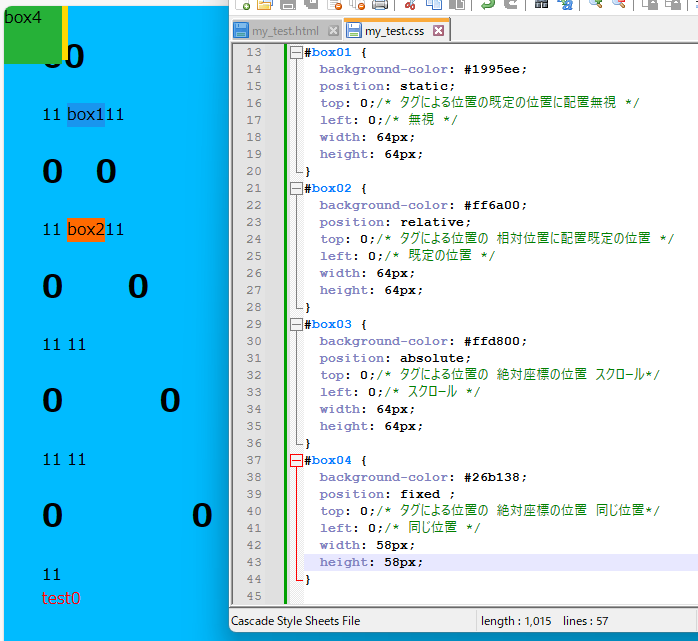Click the Print toolbar icon
The image size is (698, 641).
tap(380, 4)
